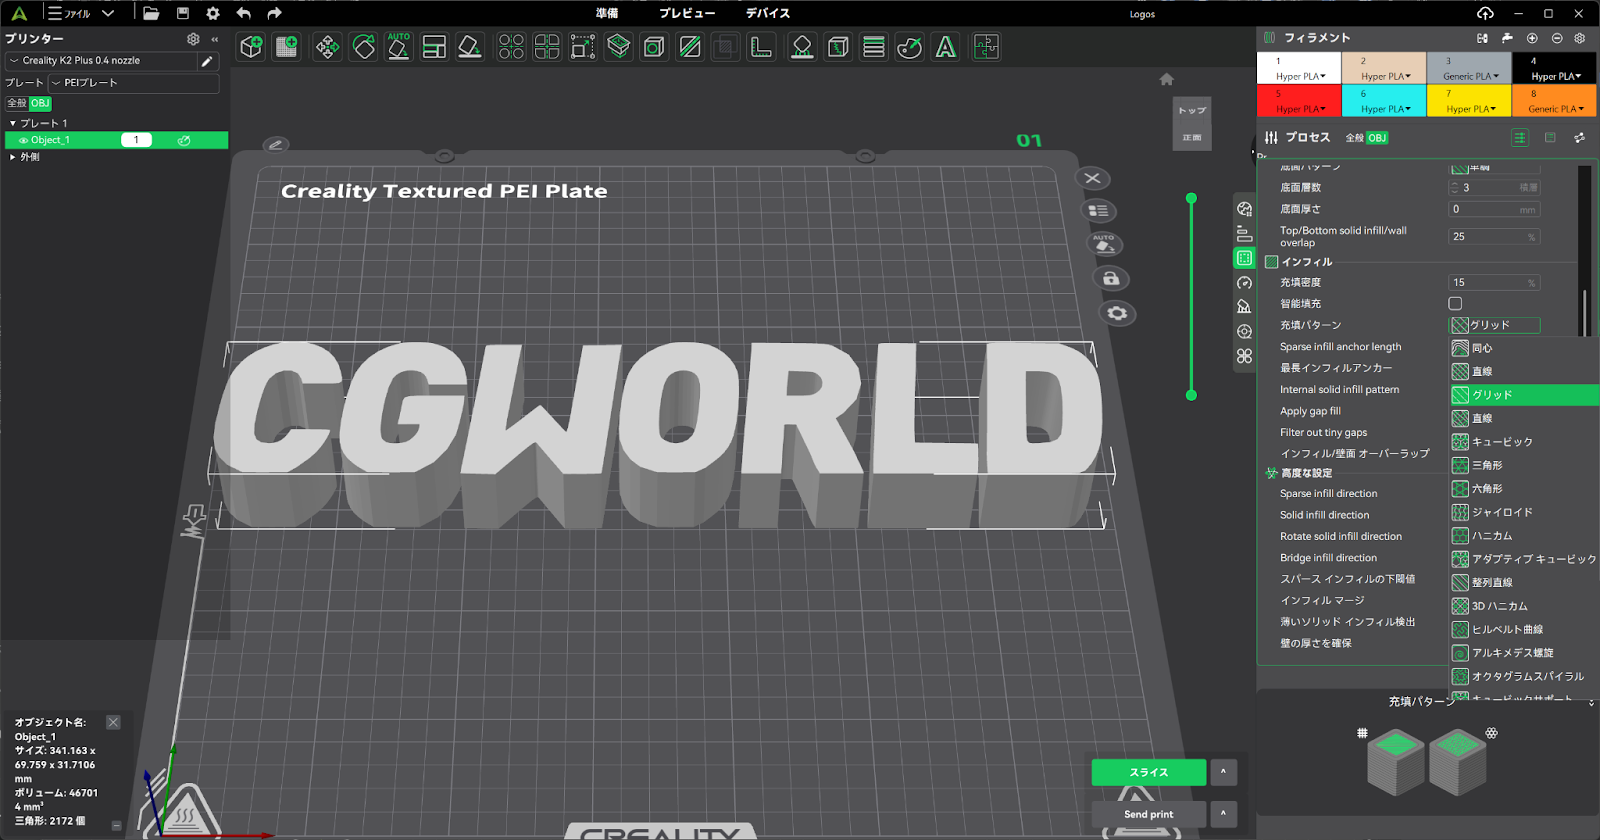Choose ジャイロイド from the infill pattern list
The image size is (1600, 840).
point(1501,512)
